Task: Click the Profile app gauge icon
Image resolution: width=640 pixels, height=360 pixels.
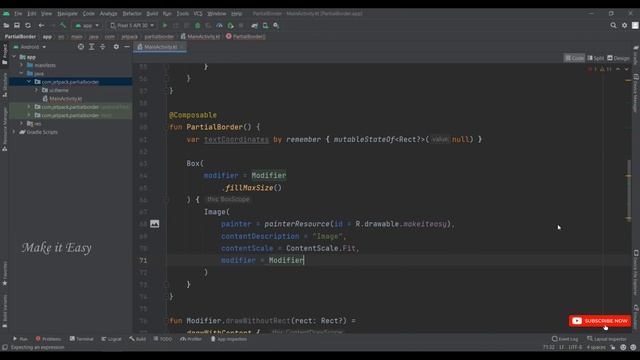Action: 219,25
